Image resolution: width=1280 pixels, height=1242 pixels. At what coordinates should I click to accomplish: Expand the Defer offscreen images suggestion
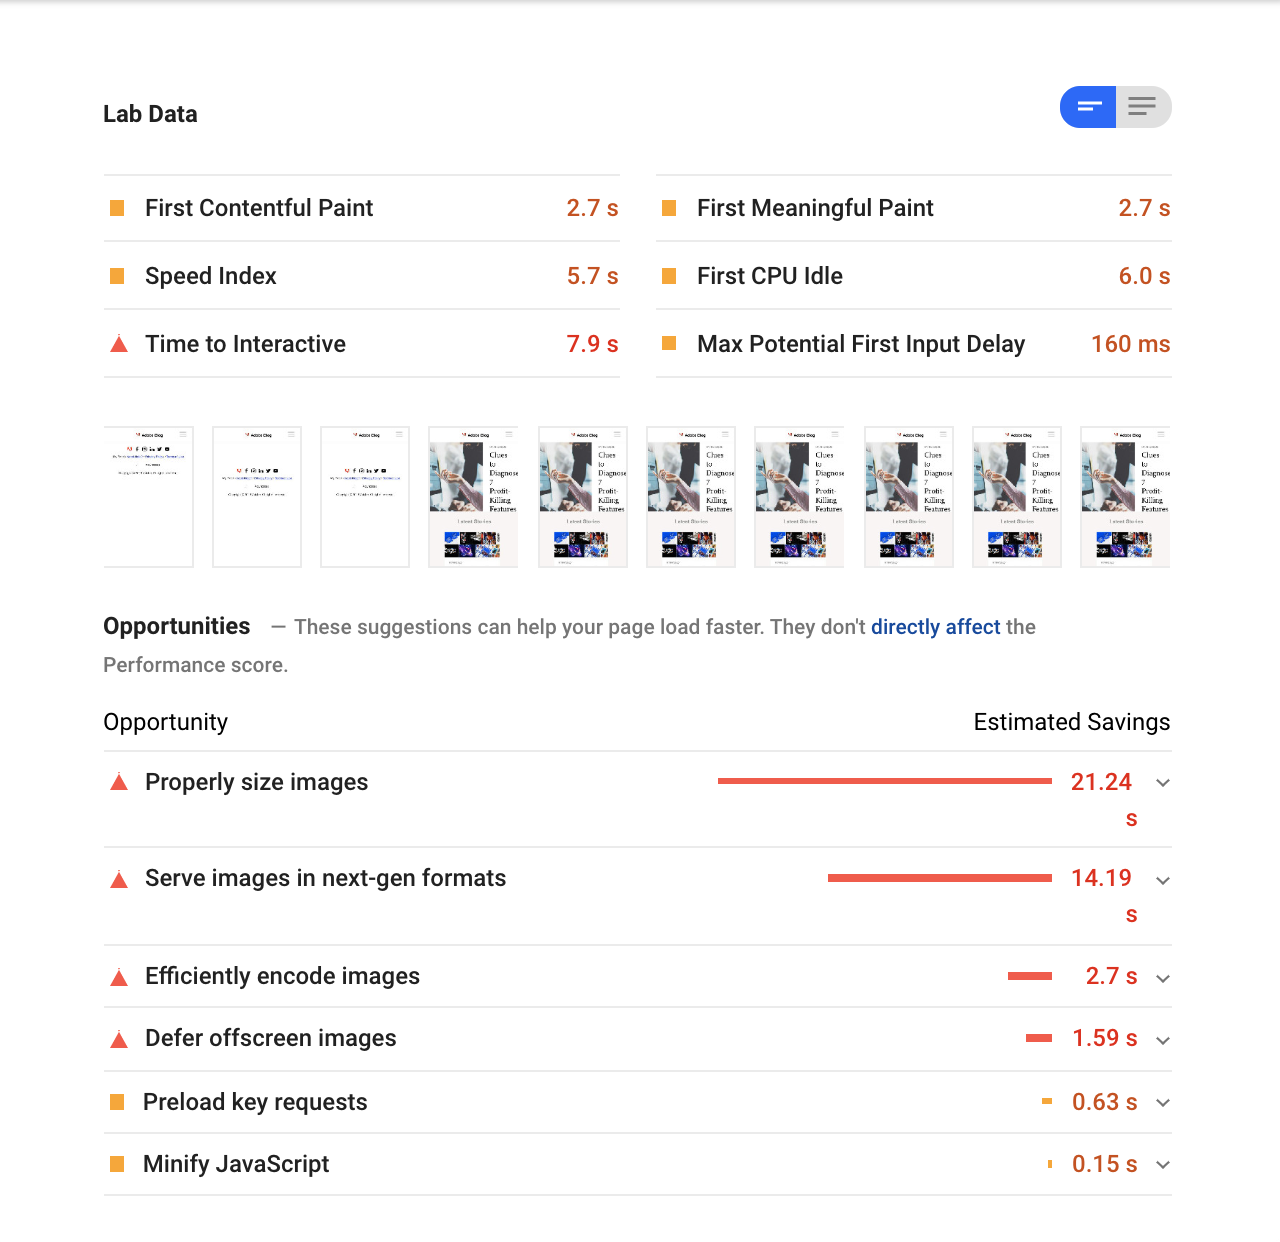pyautogui.click(x=1162, y=1040)
